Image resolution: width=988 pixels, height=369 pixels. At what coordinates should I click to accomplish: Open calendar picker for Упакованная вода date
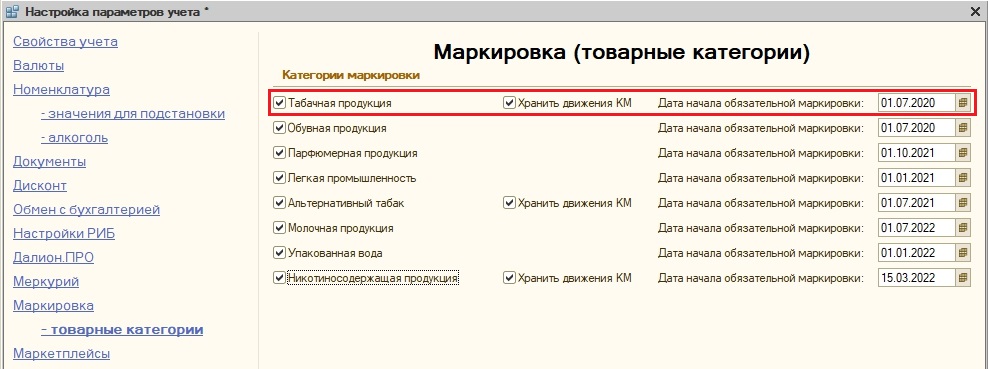[x=963, y=253]
